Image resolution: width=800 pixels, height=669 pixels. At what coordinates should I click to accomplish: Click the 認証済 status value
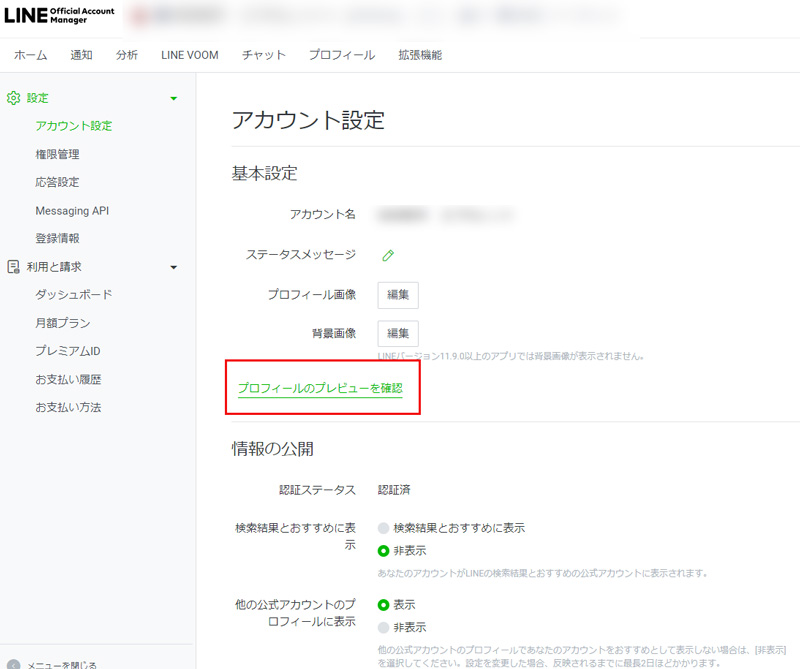[x=394, y=490]
